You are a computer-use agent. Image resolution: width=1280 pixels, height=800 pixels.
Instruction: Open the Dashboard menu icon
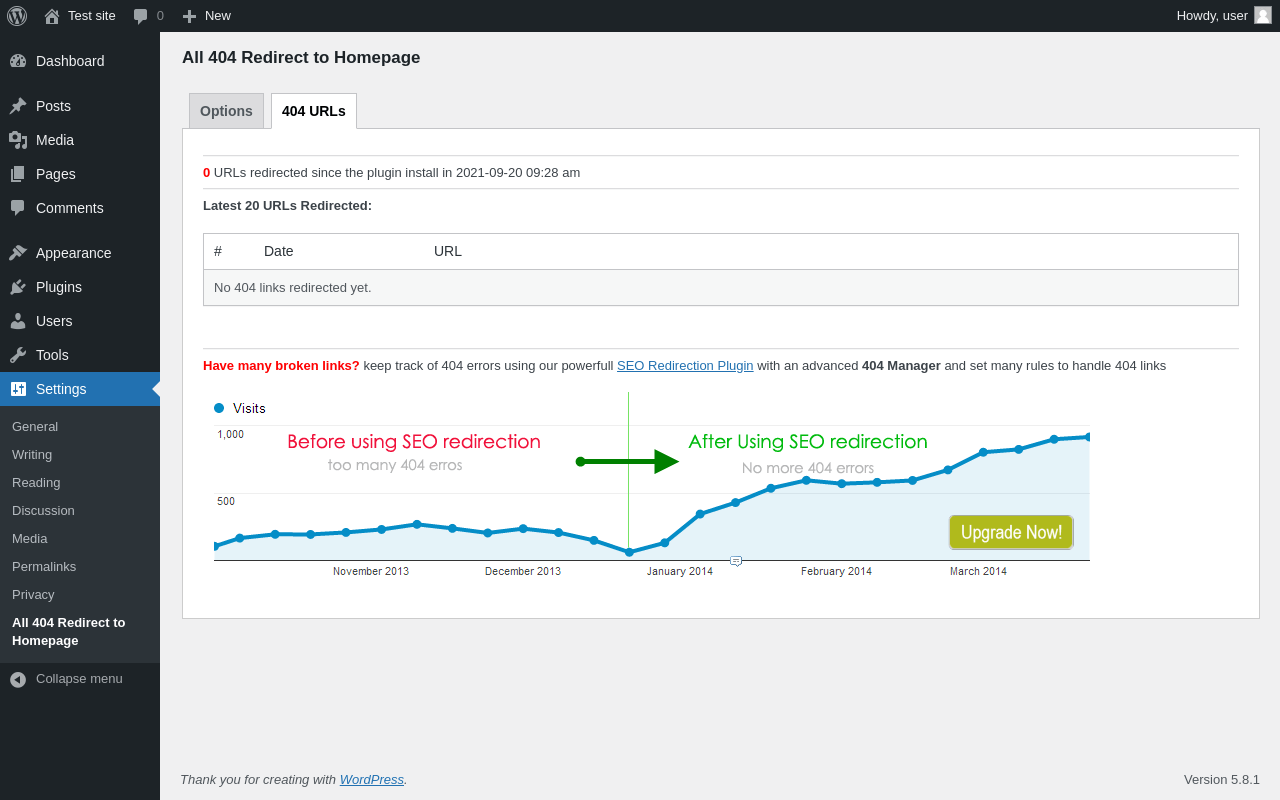[18, 61]
